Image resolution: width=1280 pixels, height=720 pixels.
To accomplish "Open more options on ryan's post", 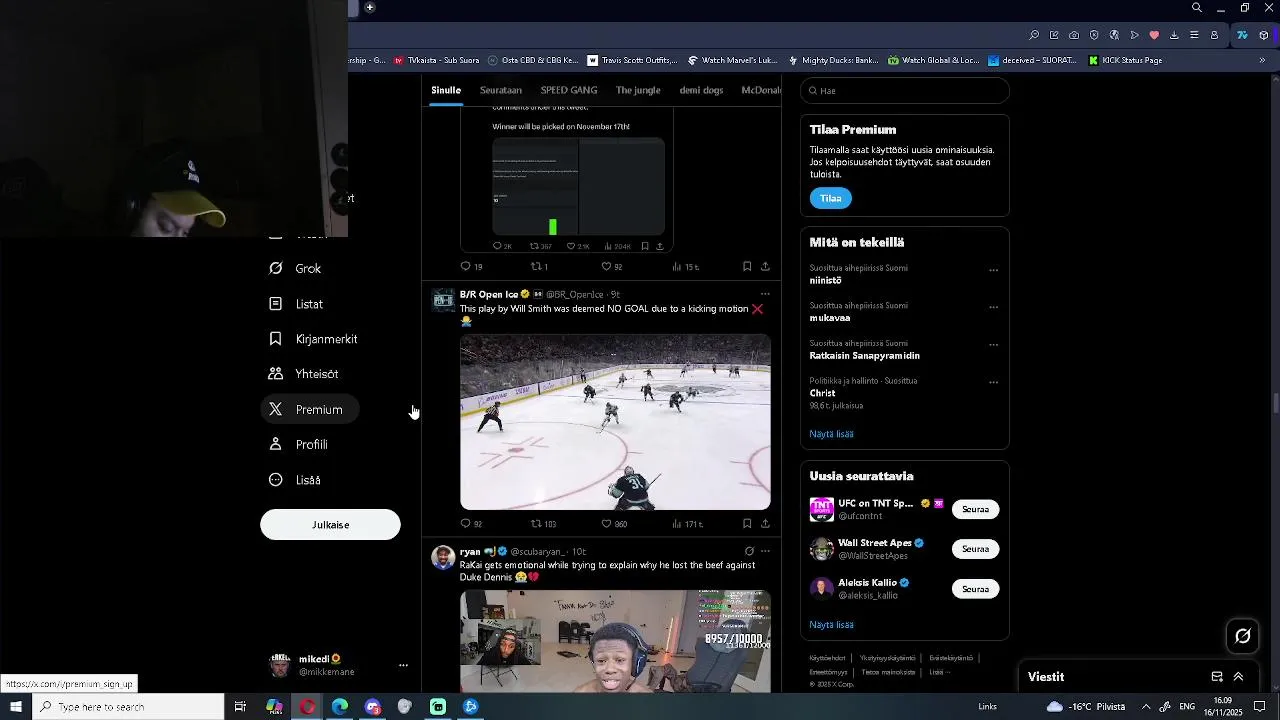I will coord(765,551).
